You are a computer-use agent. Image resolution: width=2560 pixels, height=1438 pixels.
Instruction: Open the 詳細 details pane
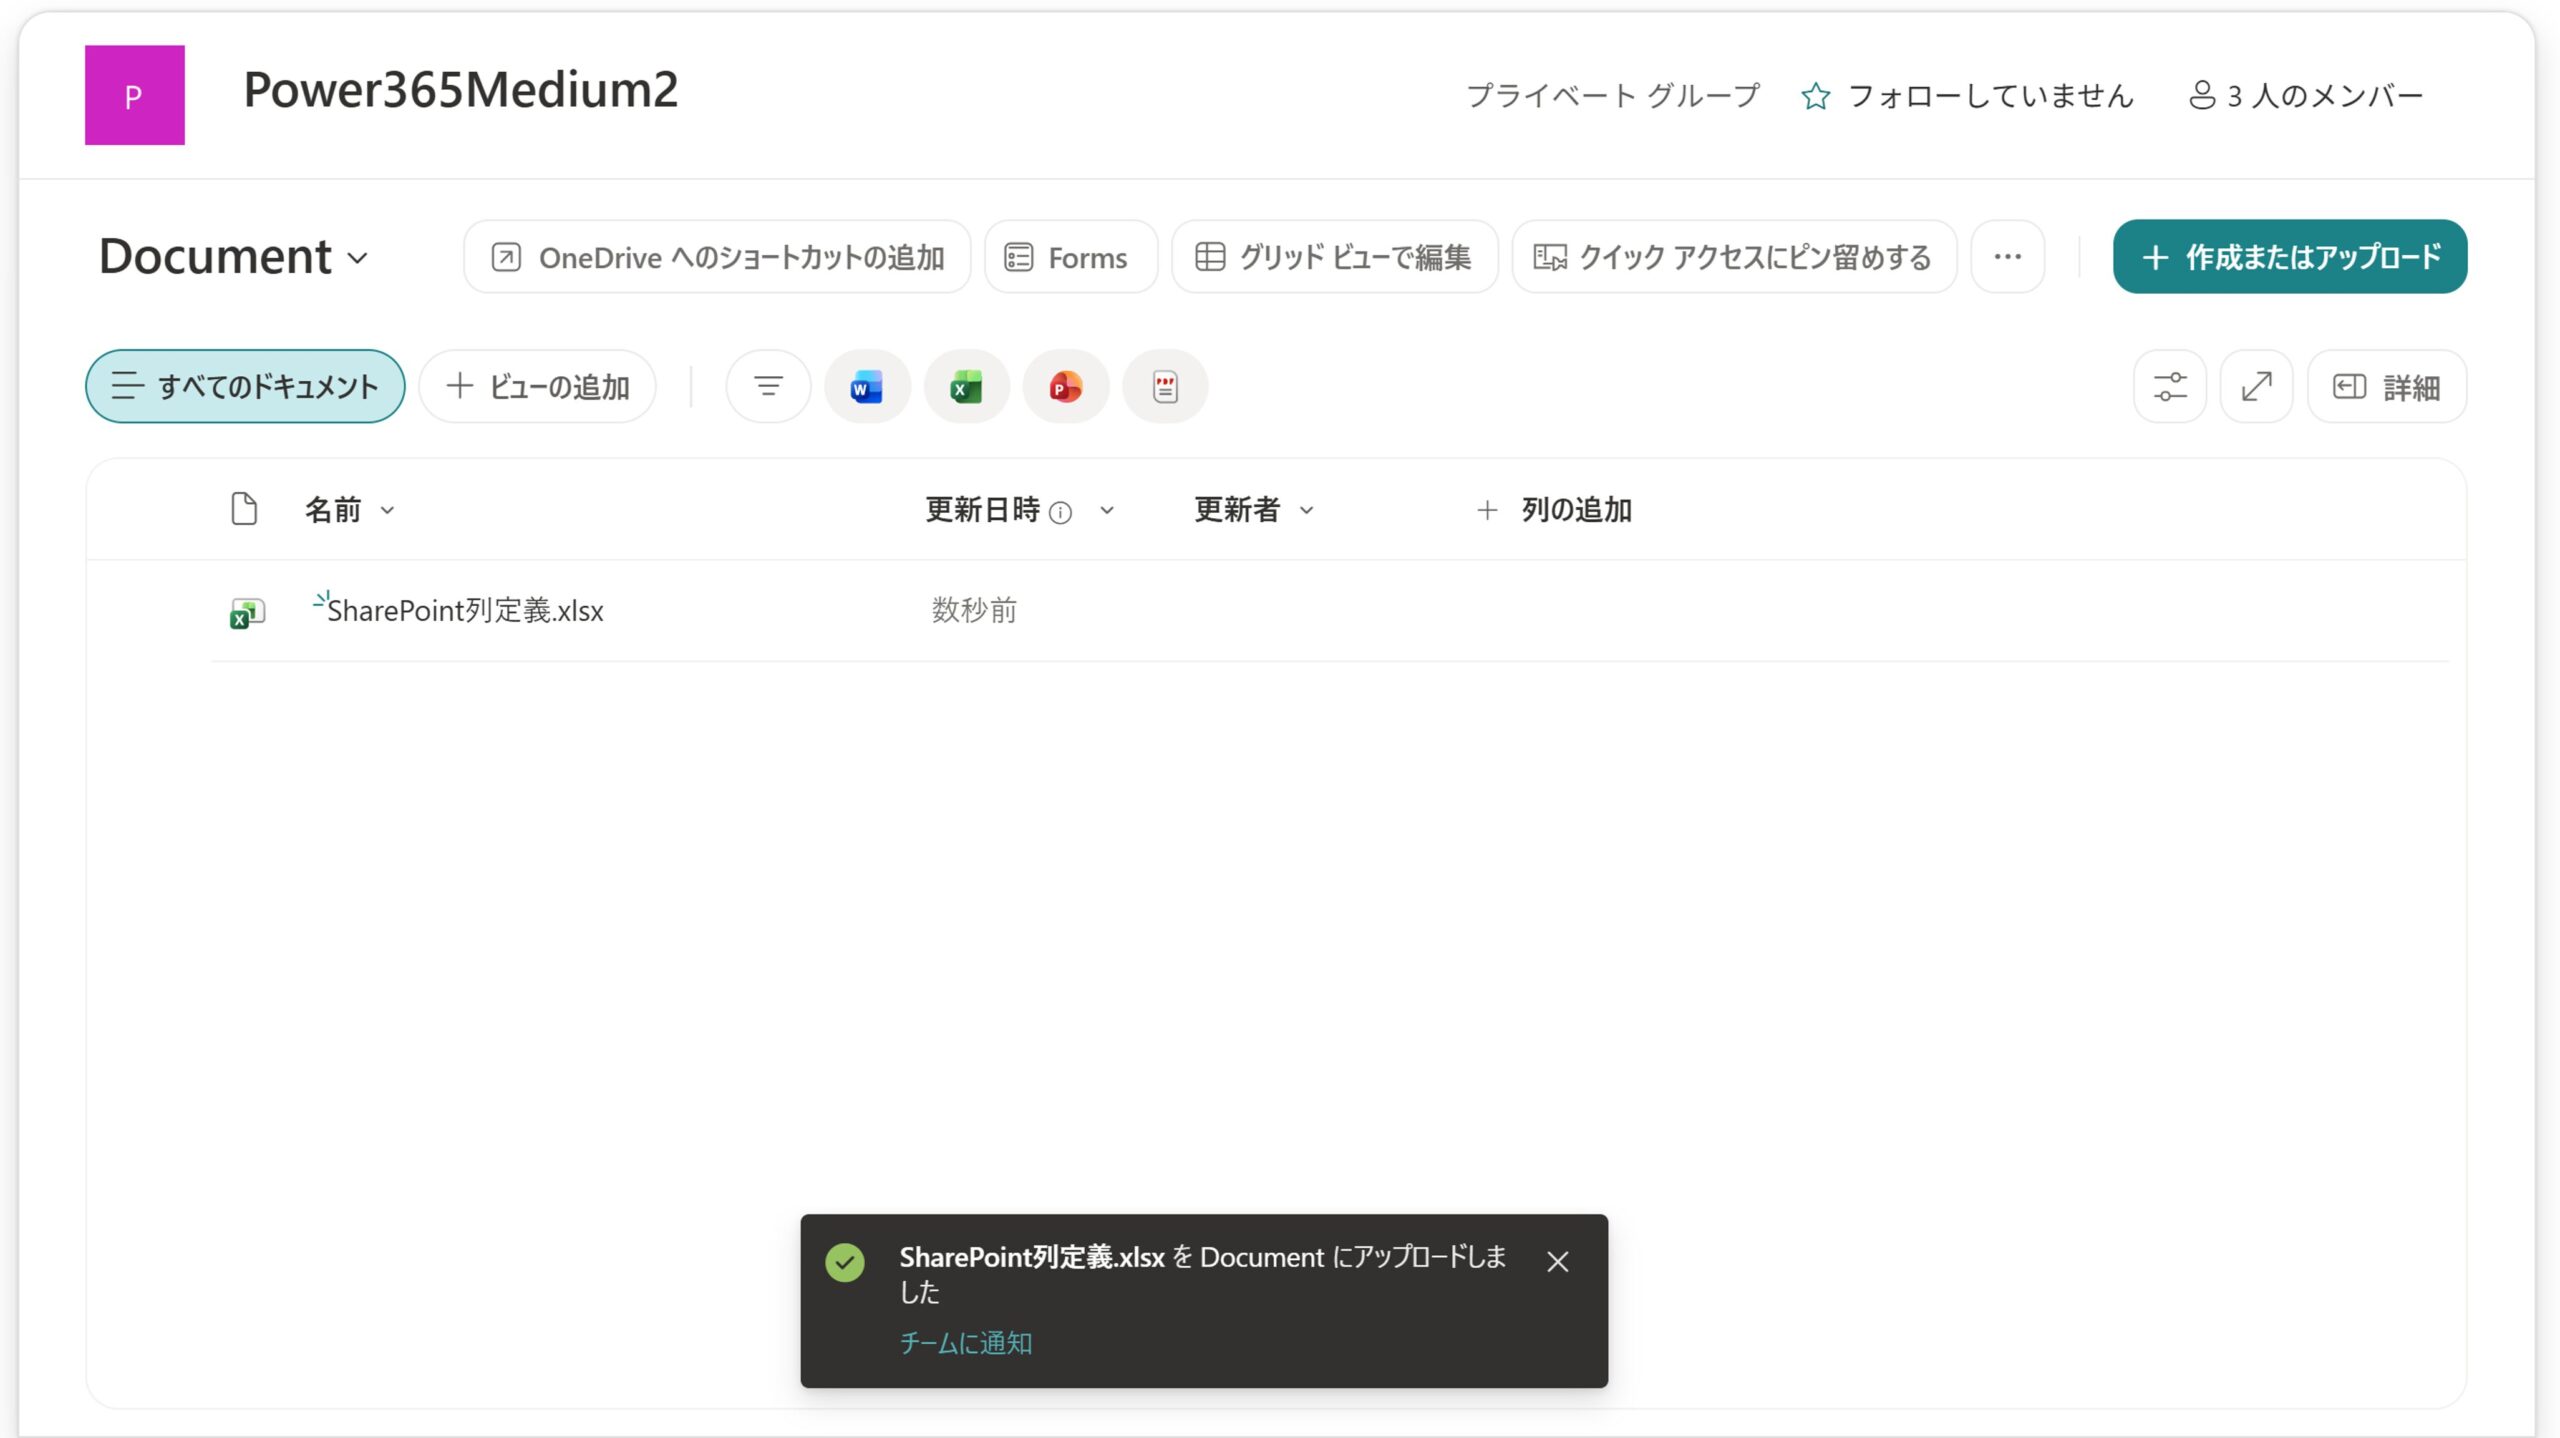pyautogui.click(x=2387, y=386)
